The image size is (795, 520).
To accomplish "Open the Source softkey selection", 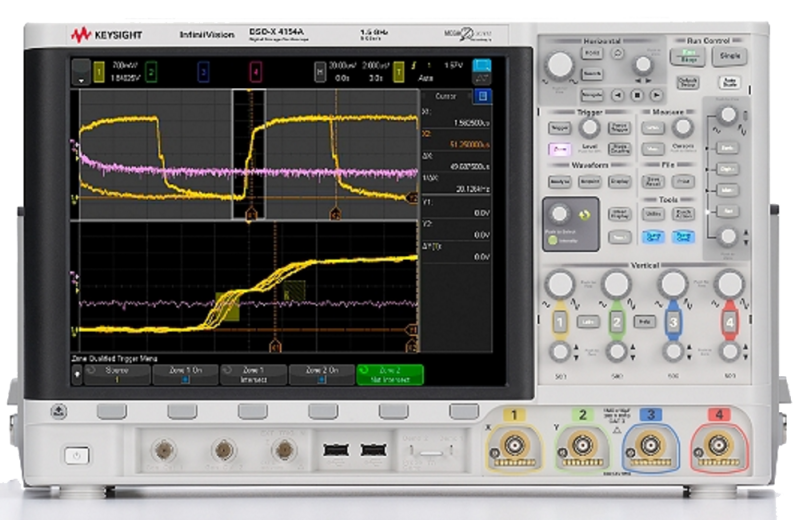I will click(117, 375).
